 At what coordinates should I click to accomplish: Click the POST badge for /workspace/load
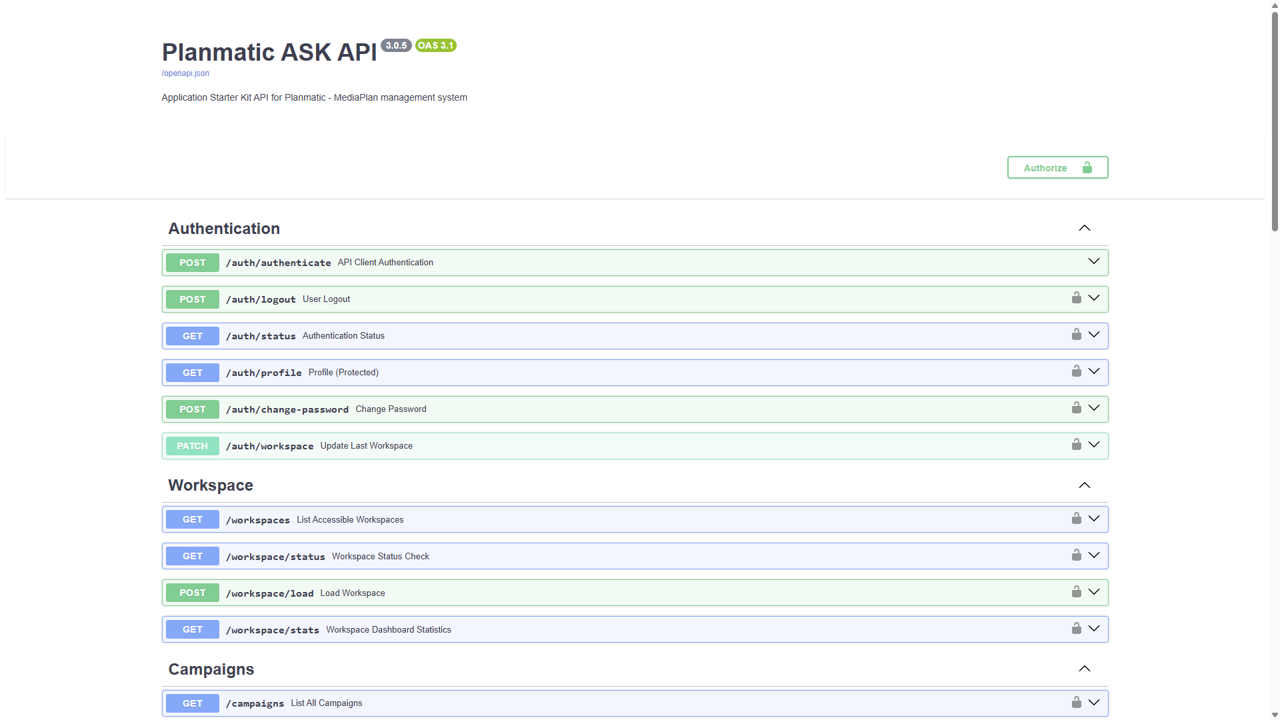click(192, 593)
